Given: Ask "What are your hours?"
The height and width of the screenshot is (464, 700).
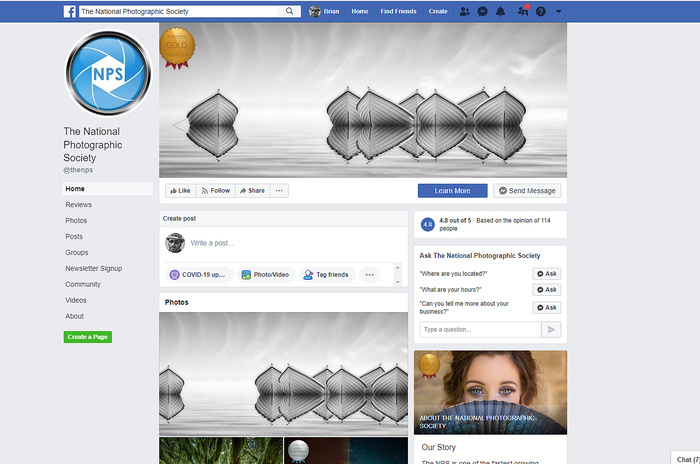Looking at the screenshot, I should [x=547, y=290].
